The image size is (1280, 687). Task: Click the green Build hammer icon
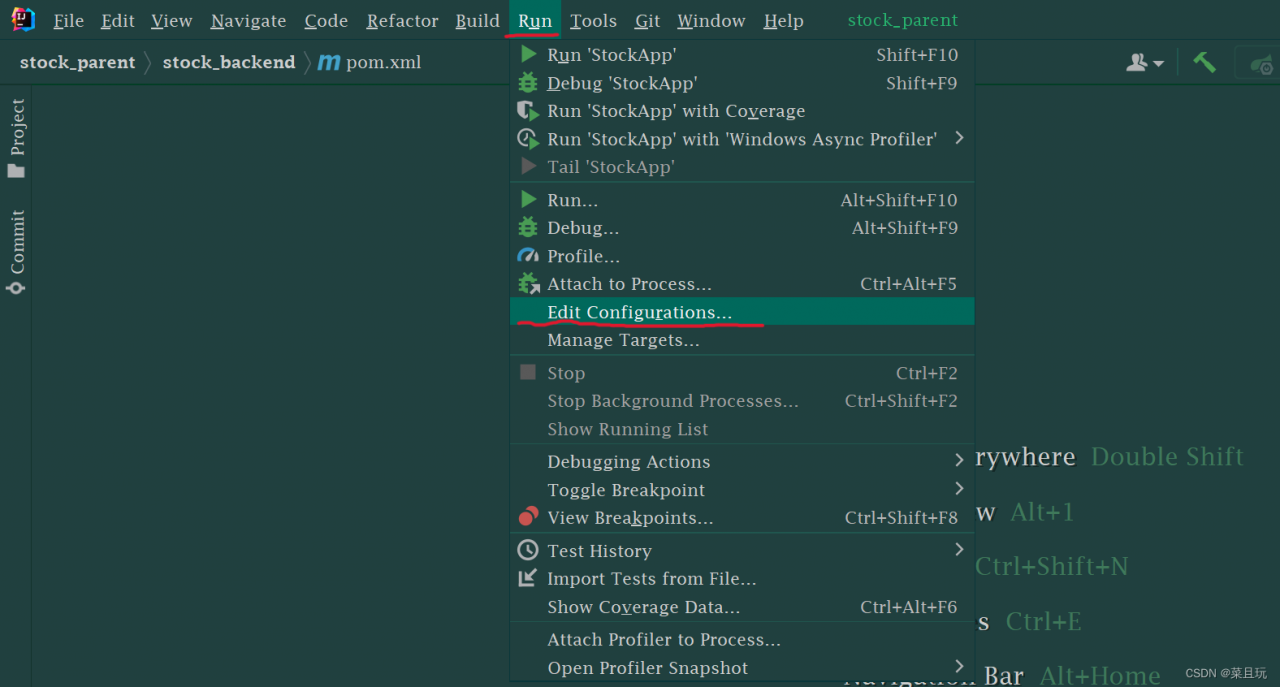[1204, 62]
